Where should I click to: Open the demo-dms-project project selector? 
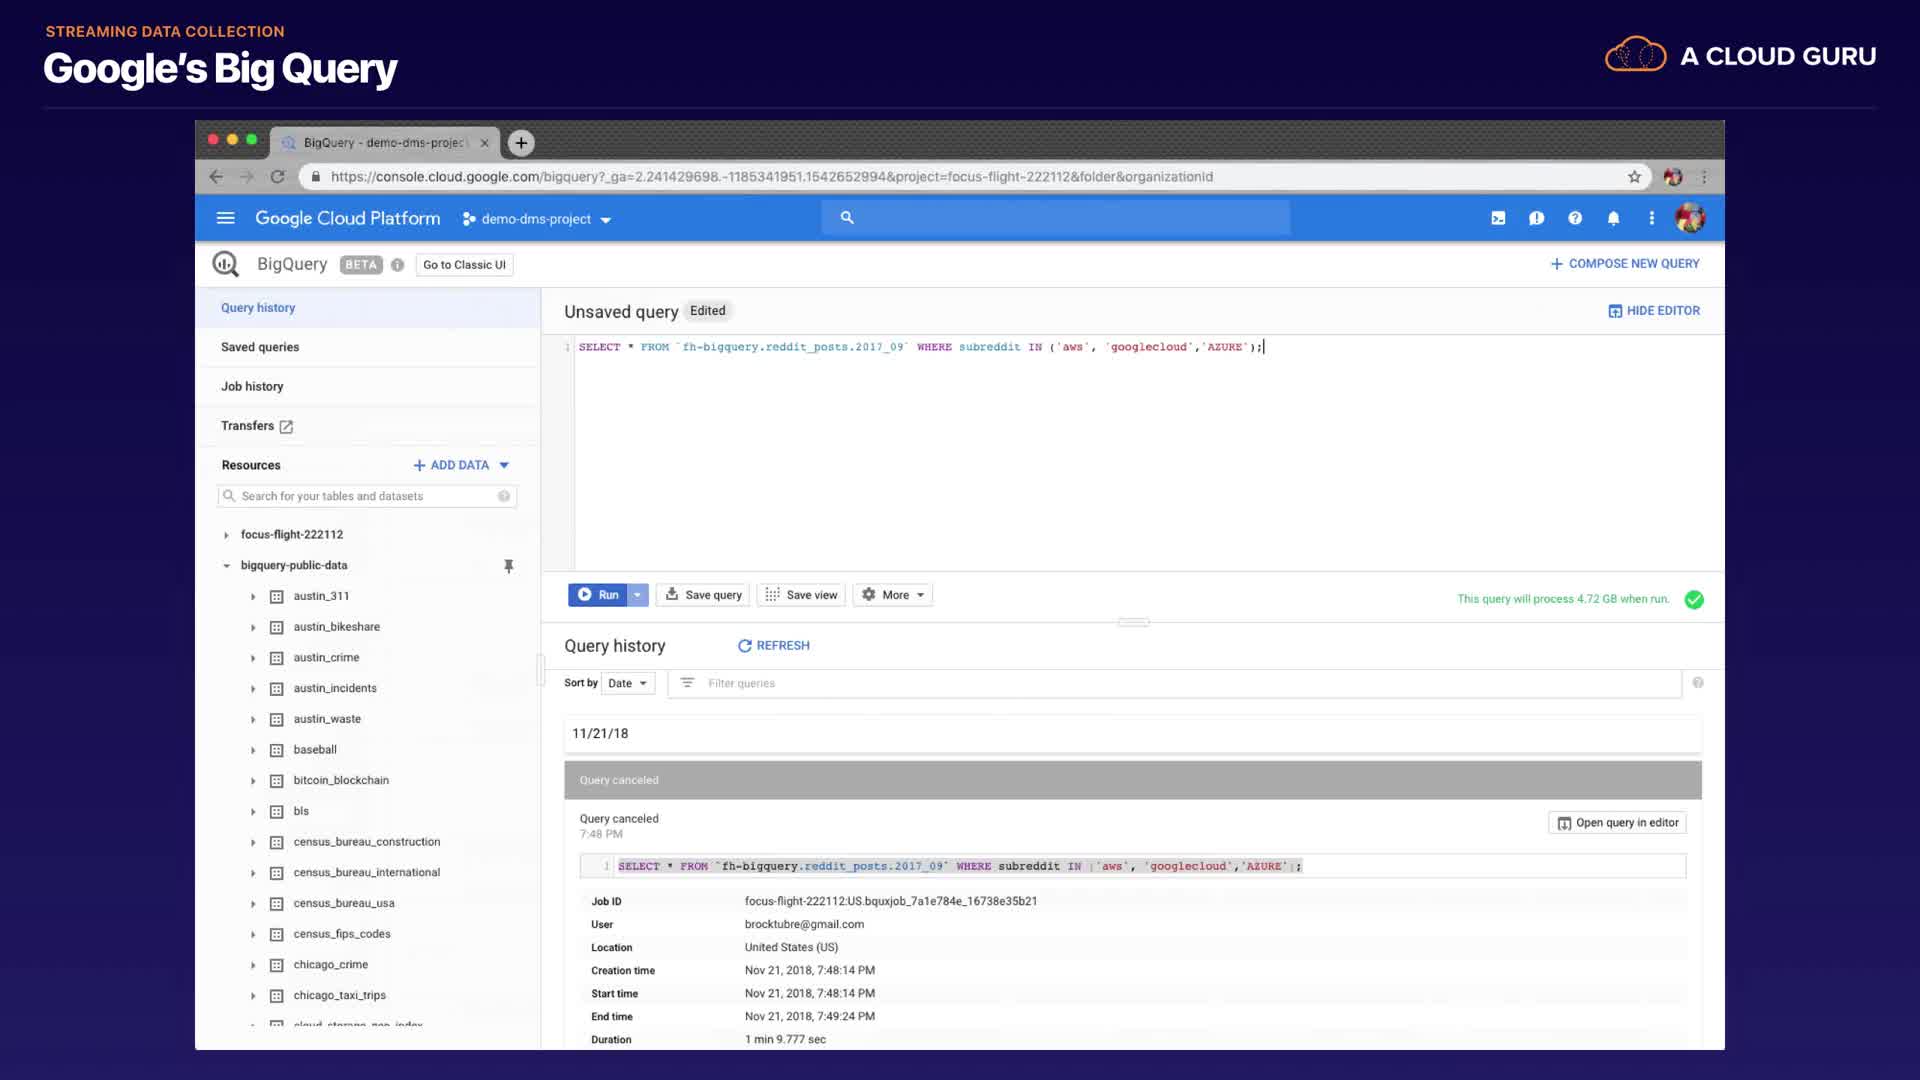(x=537, y=219)
